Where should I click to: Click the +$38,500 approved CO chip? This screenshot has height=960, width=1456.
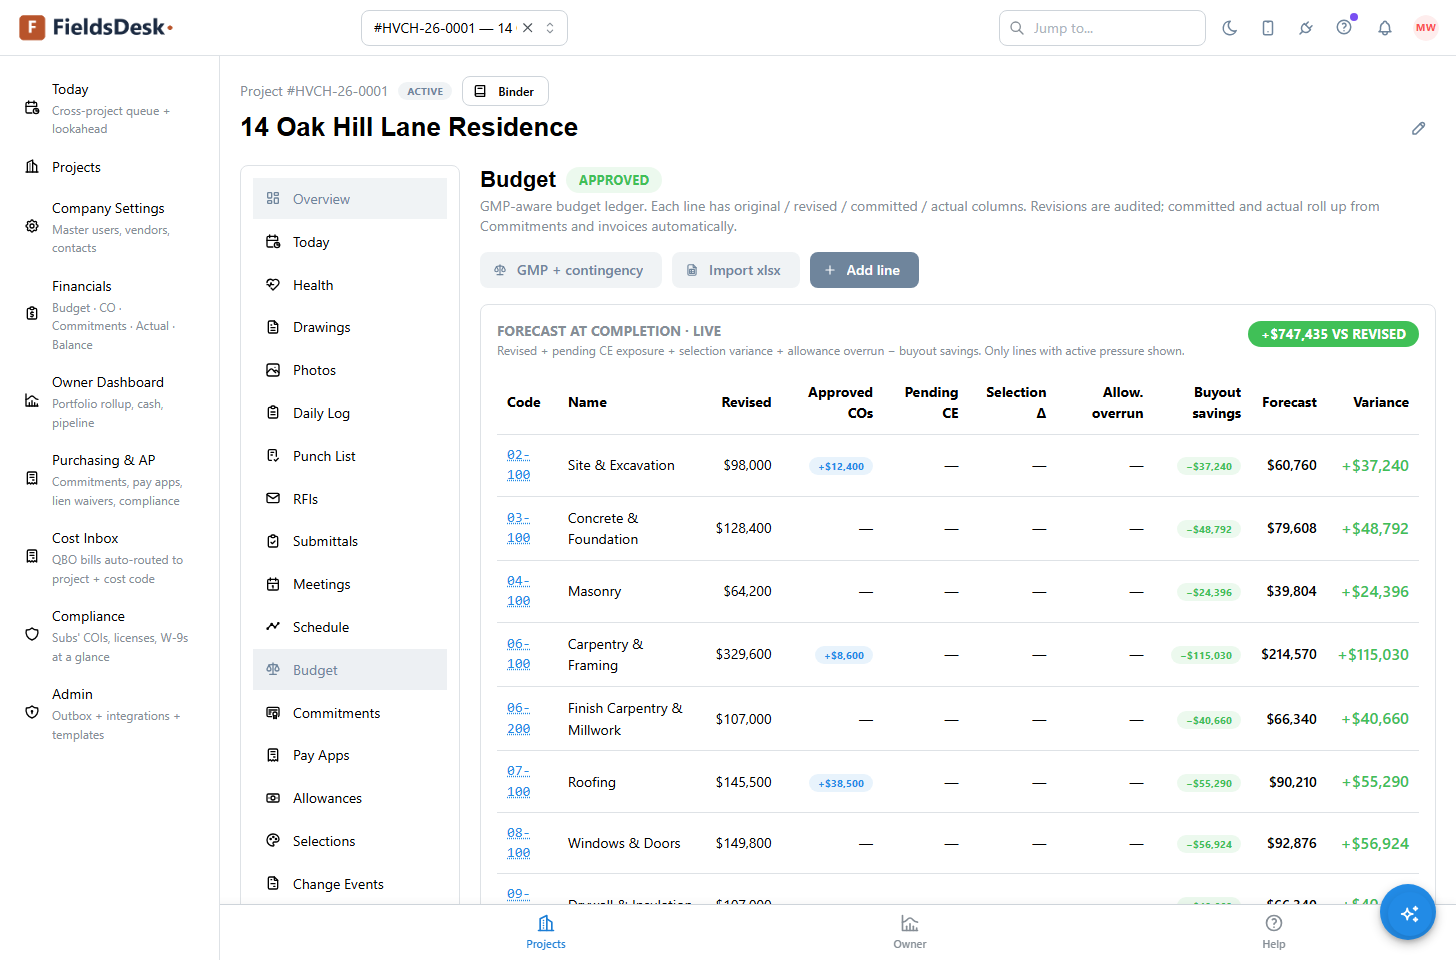841,783
